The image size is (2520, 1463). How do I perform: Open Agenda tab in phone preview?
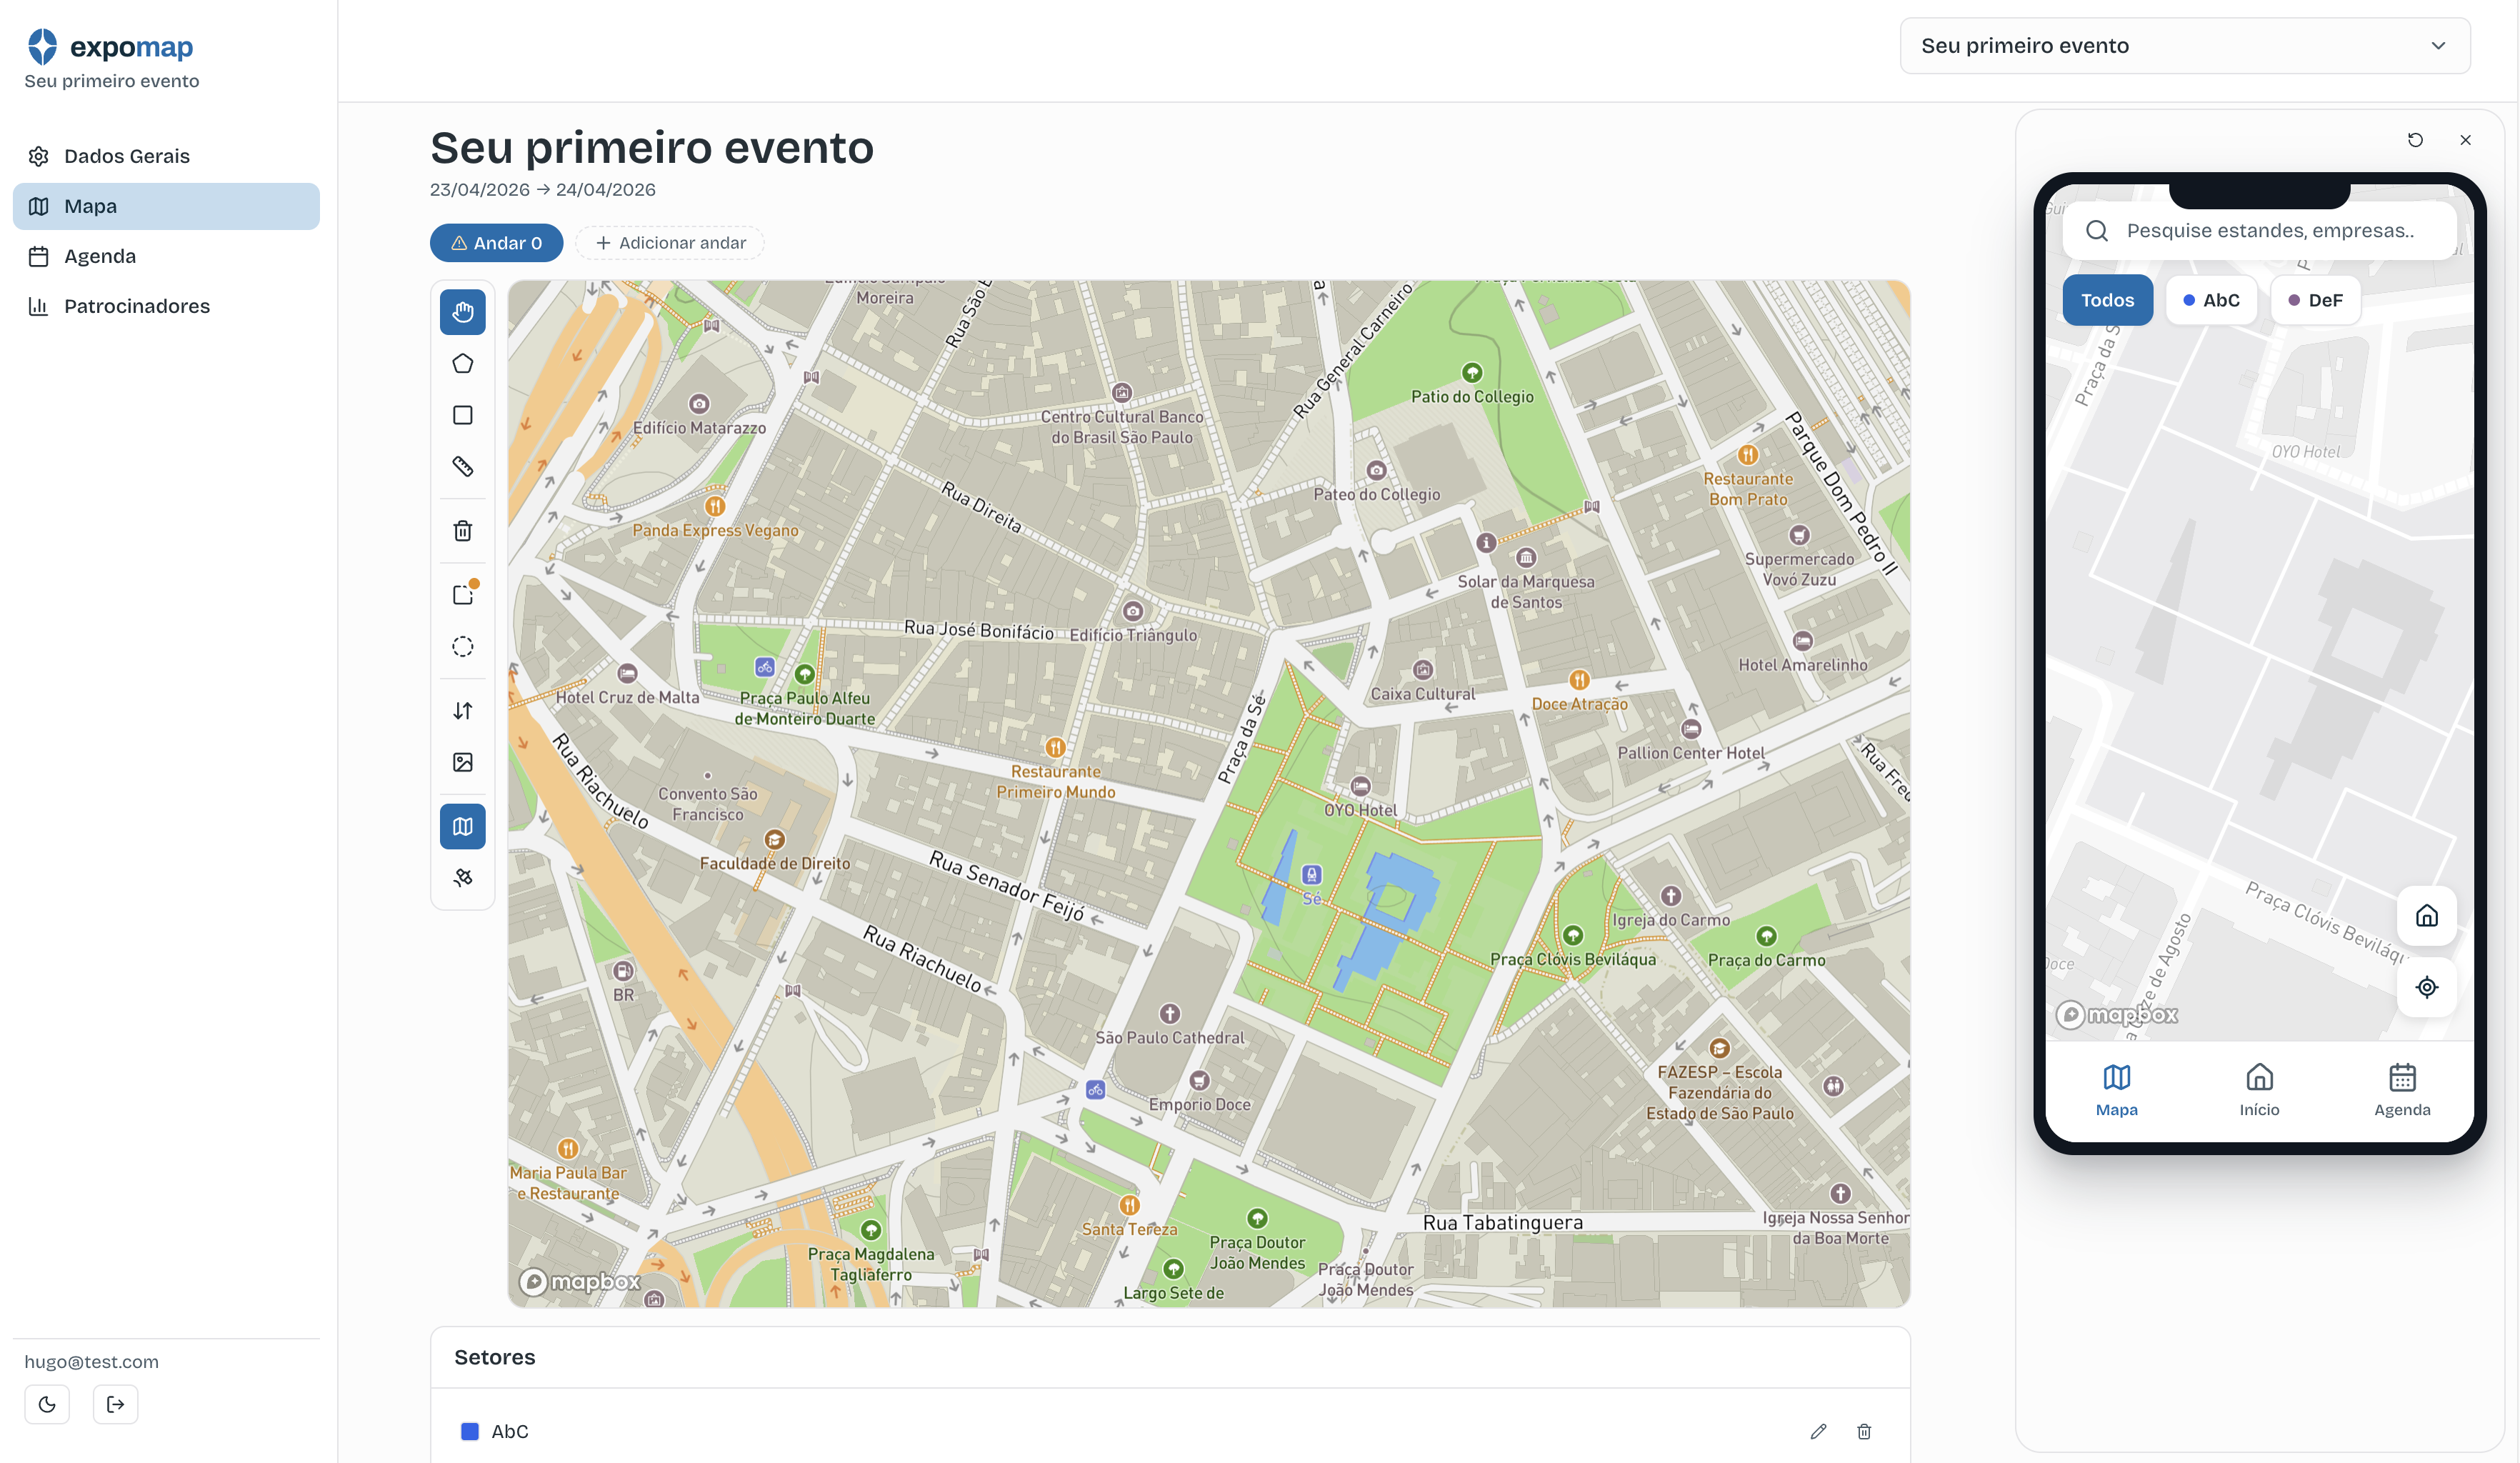click(x=2402, y=1091)
